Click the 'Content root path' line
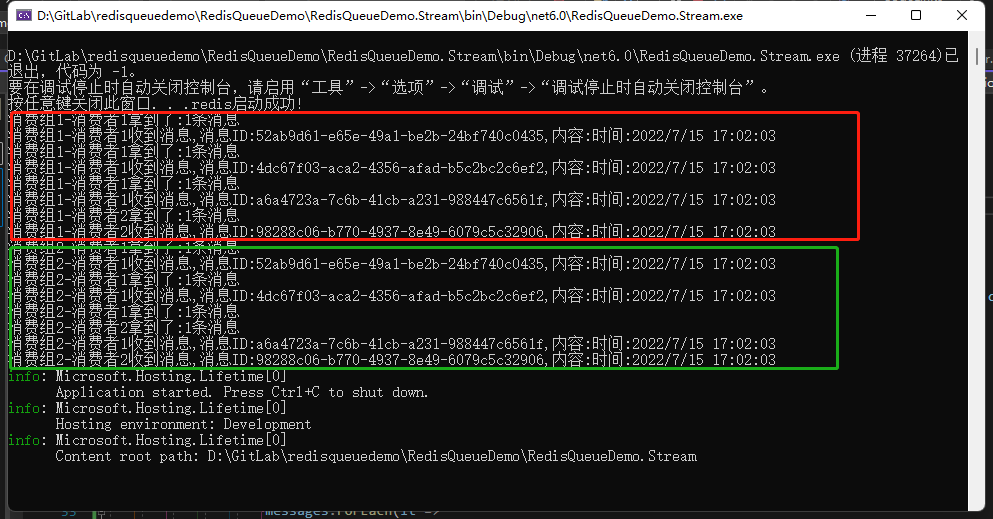The width and height of the screenshot is (993, 519). [376, 456]
